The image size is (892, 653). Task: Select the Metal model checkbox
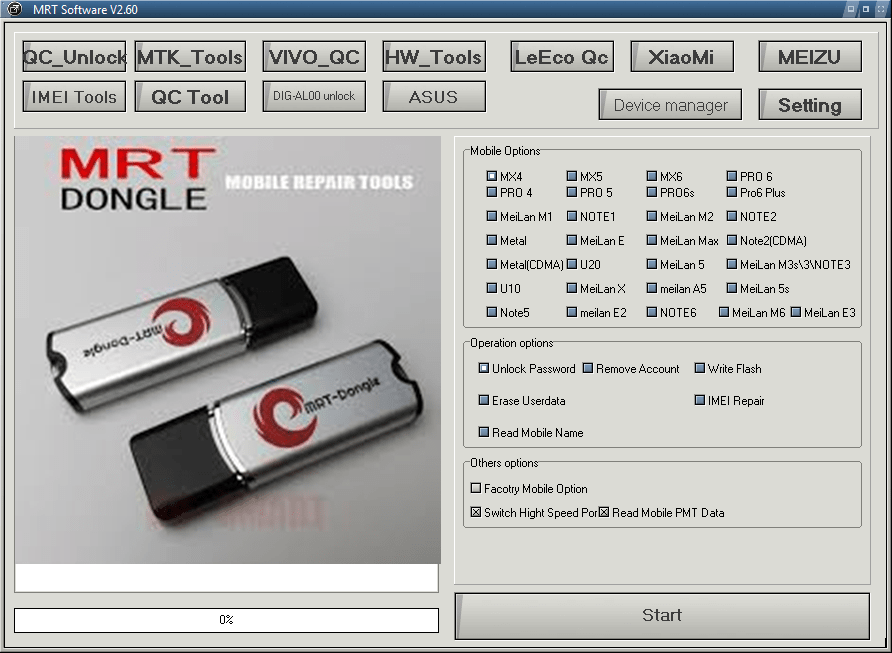492,240
